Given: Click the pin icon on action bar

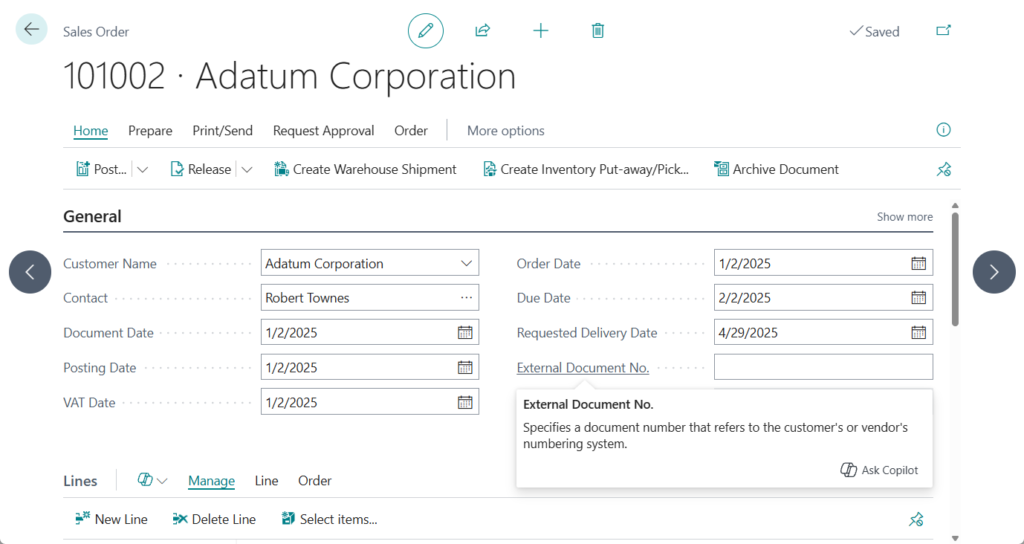Looking at the screenshot, I should tap(943, 170).
